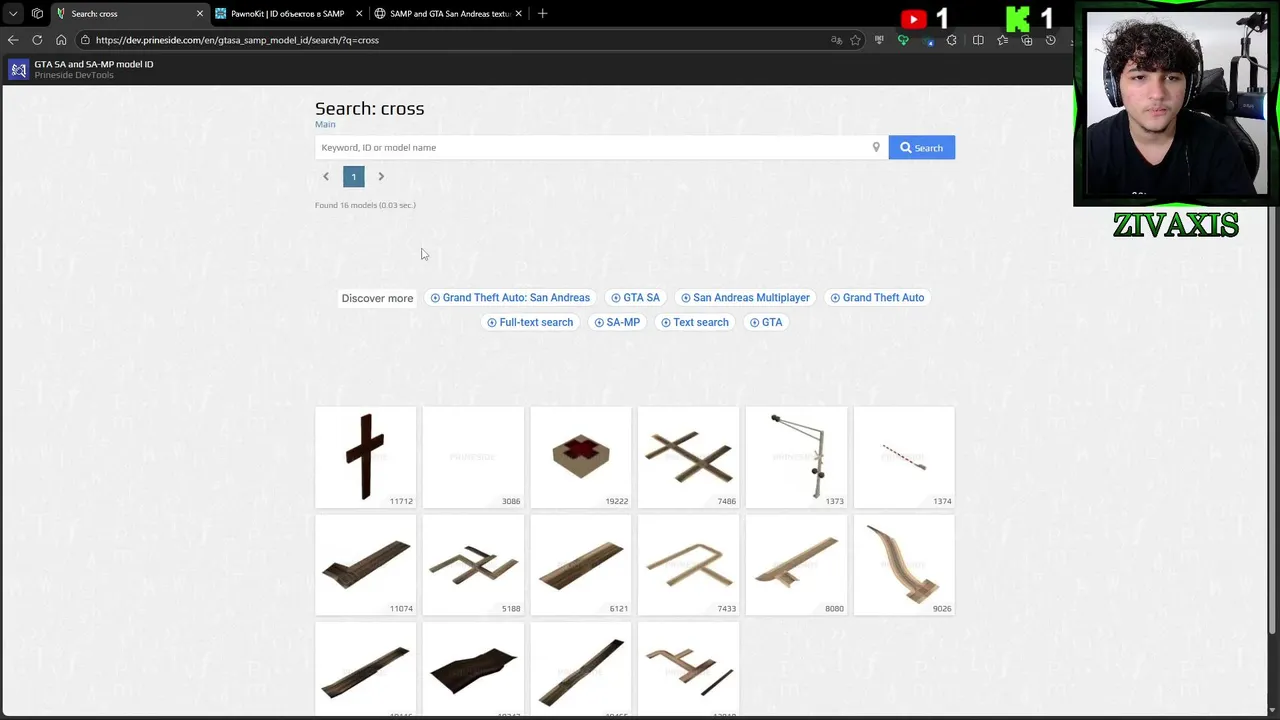The height and width of the screenshot is (720, 1280).
Task: Click the browser back arrow
Action: click(13, 40)
